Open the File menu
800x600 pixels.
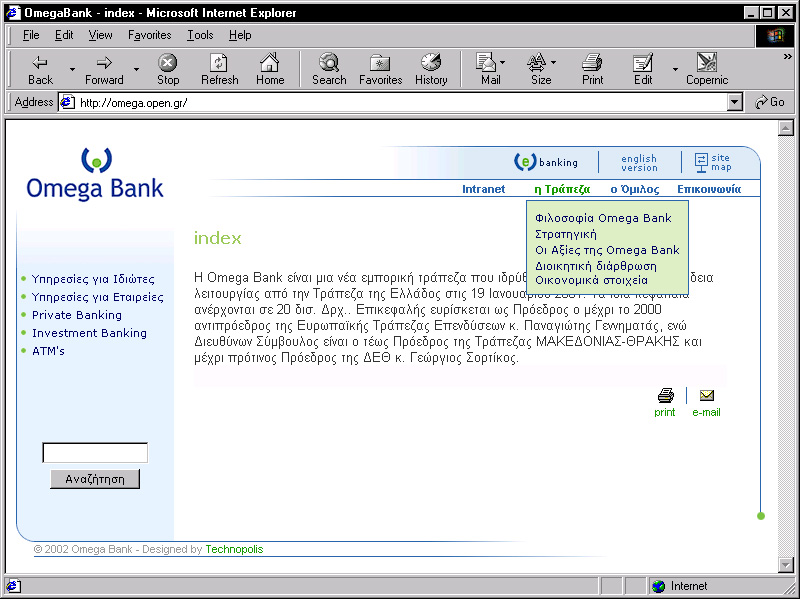pos(31,35)
